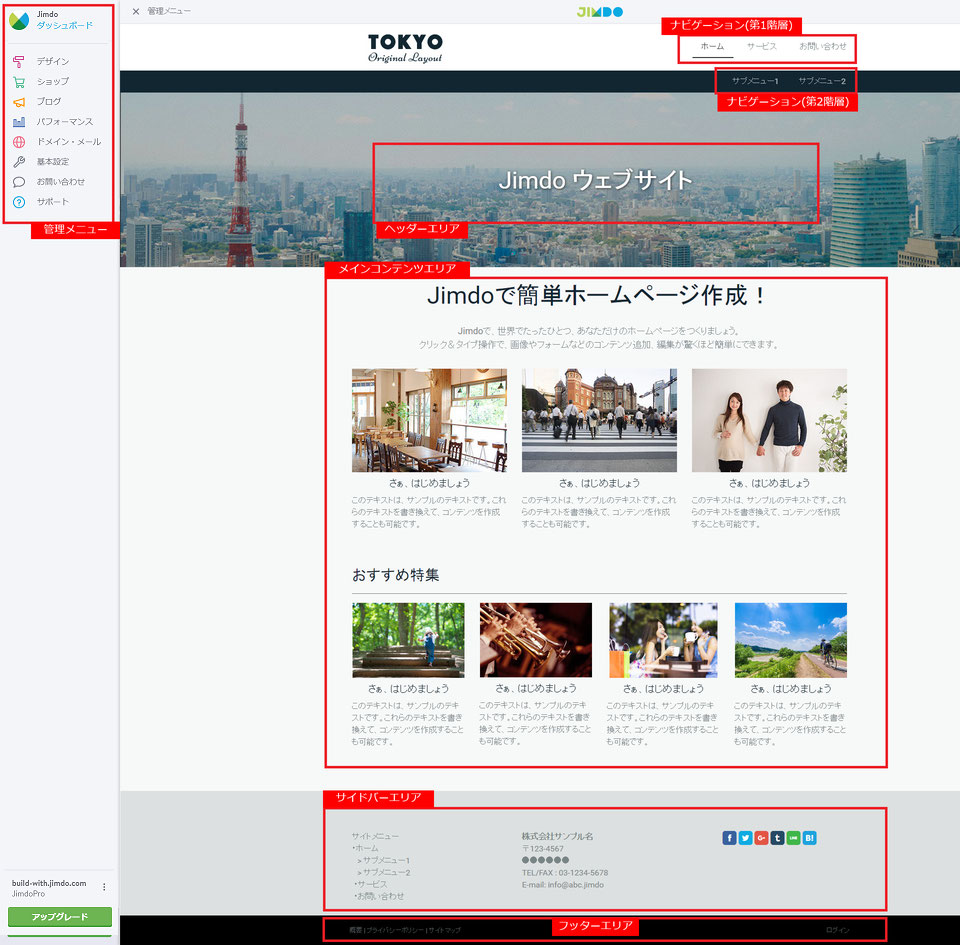Click the 'おすすめ特集' section heading
Screen dimensions: 960x945
coord(396,575)
